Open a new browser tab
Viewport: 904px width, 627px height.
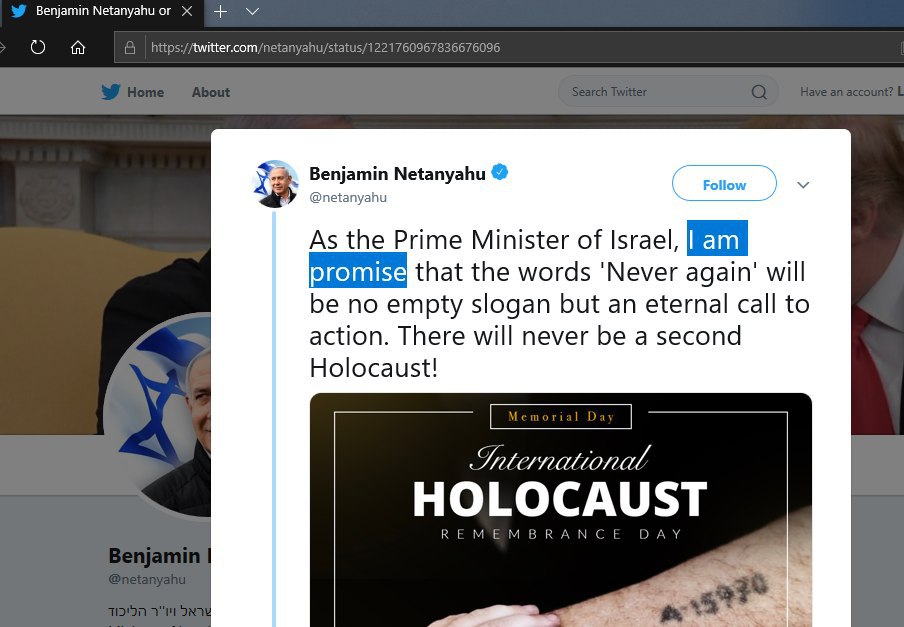coord(220,12)
